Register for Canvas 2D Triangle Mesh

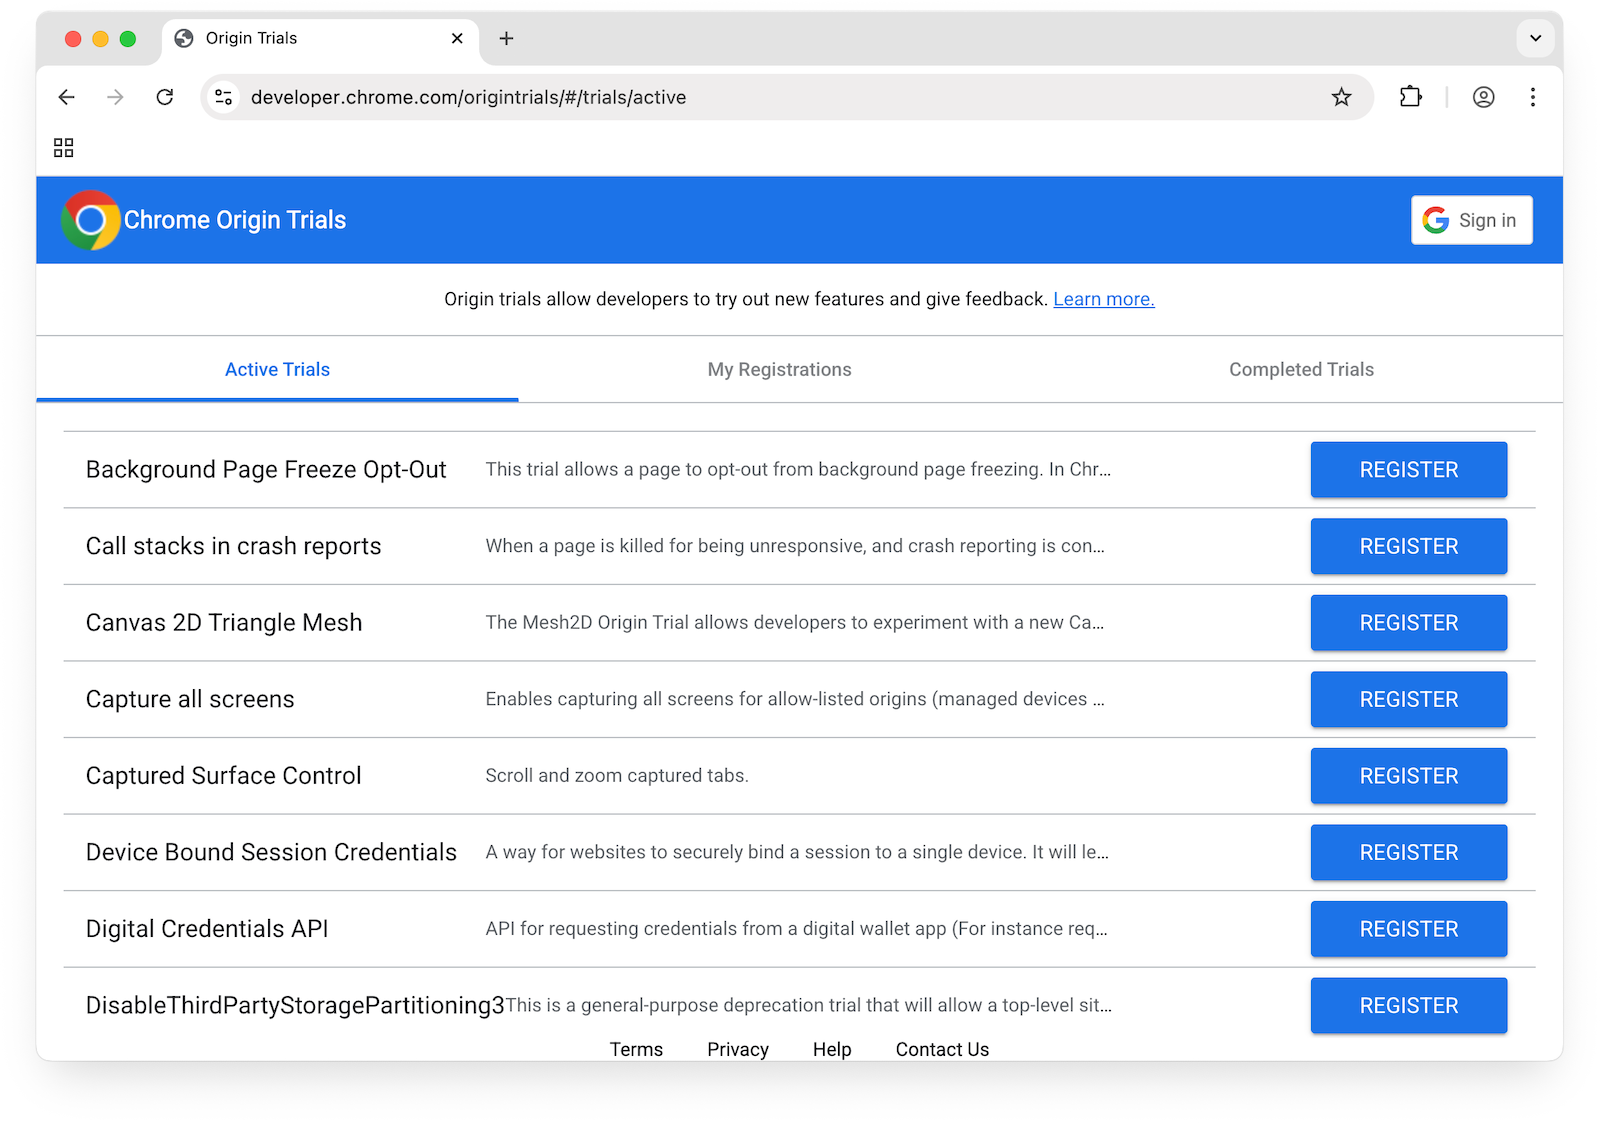coord(1408,623)
